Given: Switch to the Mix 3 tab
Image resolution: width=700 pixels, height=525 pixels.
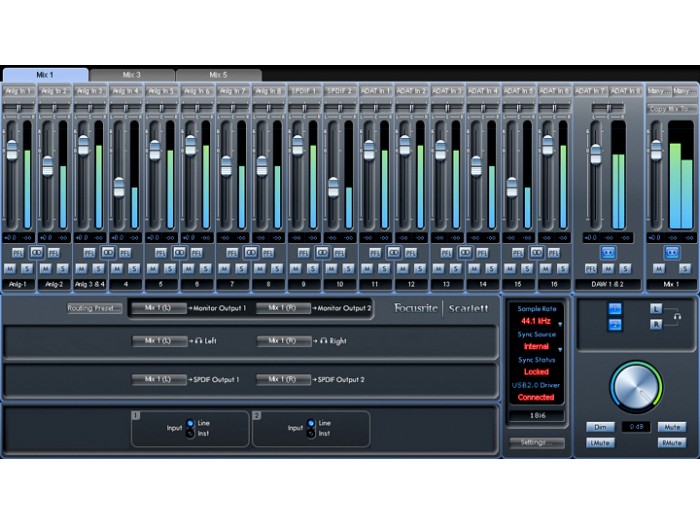Looking at the screenshot, I should pos(132,75).
